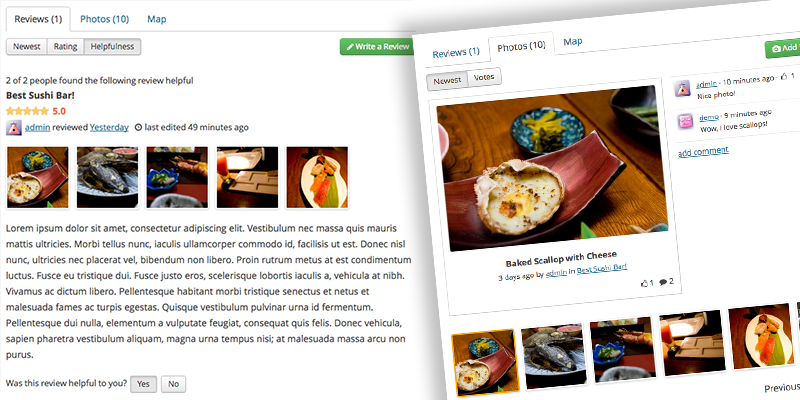800x400 pixels.
Task: Click the thumbs-up icon on admin's photo comment
Action: coord(784,78)
